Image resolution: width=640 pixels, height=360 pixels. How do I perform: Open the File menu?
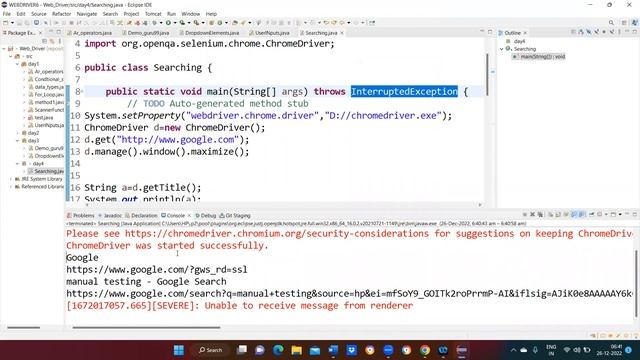coord(7,14)
